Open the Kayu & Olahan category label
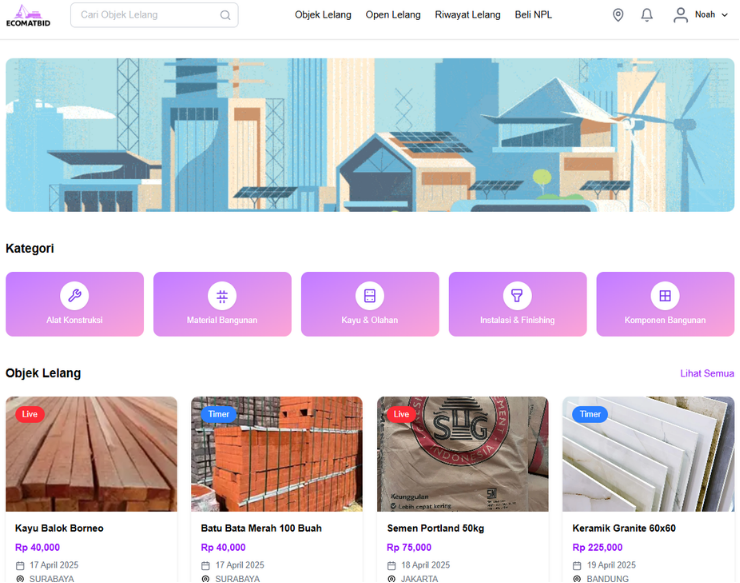Viewport: 740px width, 583px height. (370, 320)
